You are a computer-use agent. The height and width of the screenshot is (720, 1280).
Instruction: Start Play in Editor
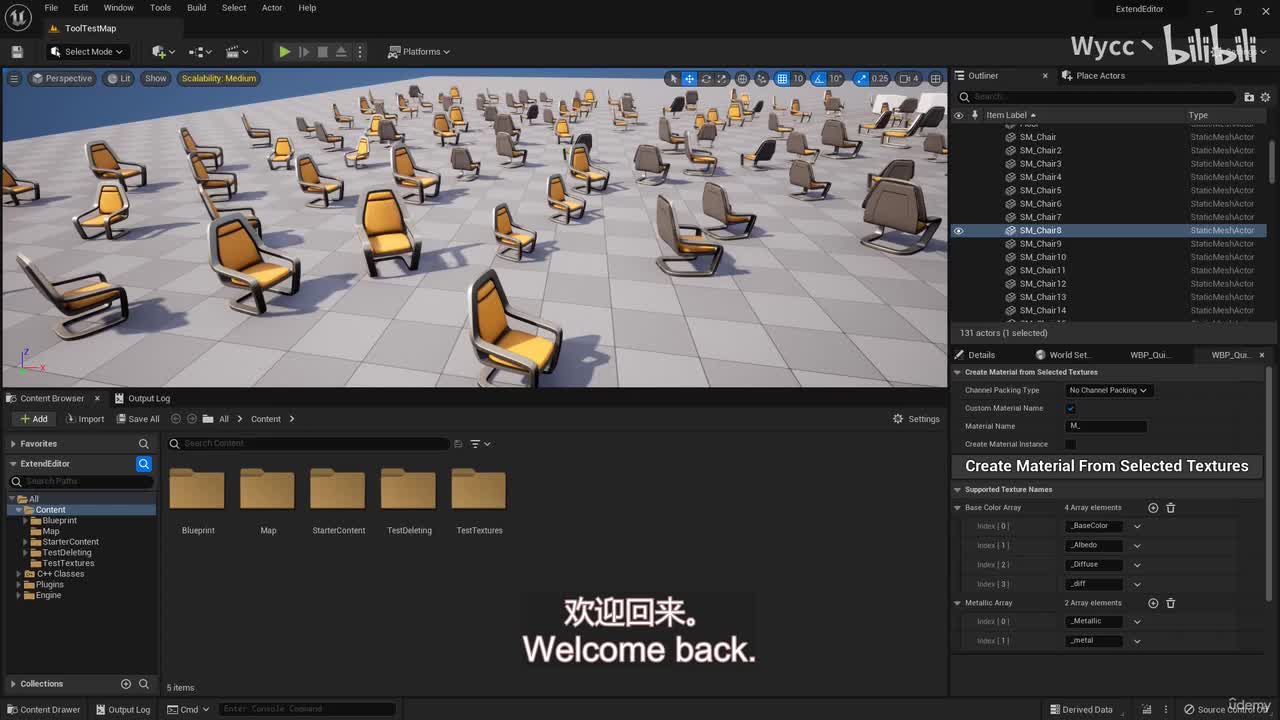(285, 52)
